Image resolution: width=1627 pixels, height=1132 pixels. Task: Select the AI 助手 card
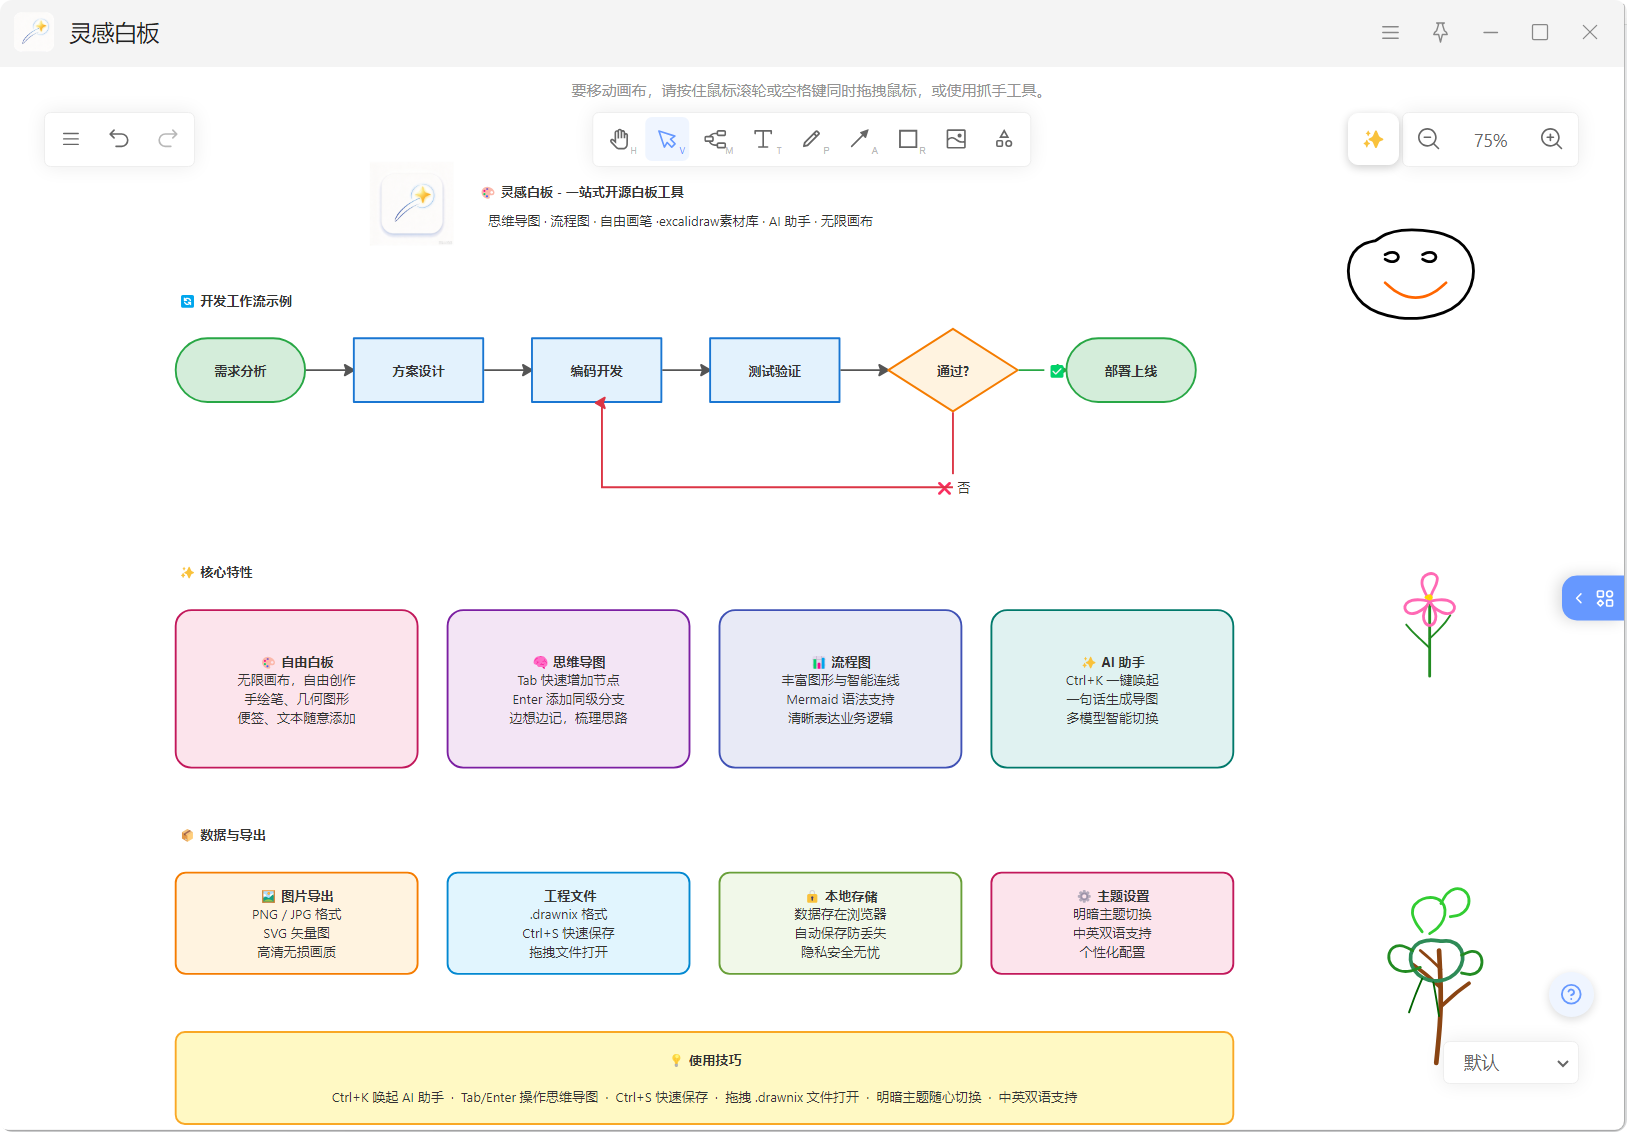click(x=1112, y=689)
